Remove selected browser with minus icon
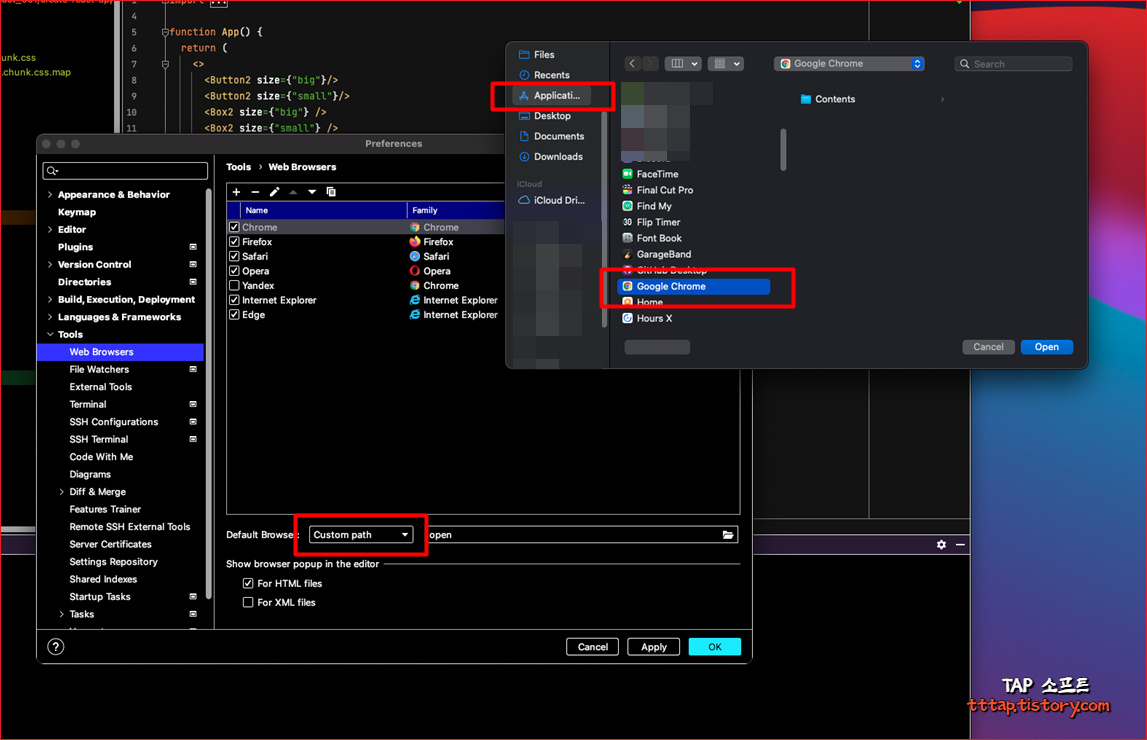1147x740 pixels. click(x=255, y=192)
